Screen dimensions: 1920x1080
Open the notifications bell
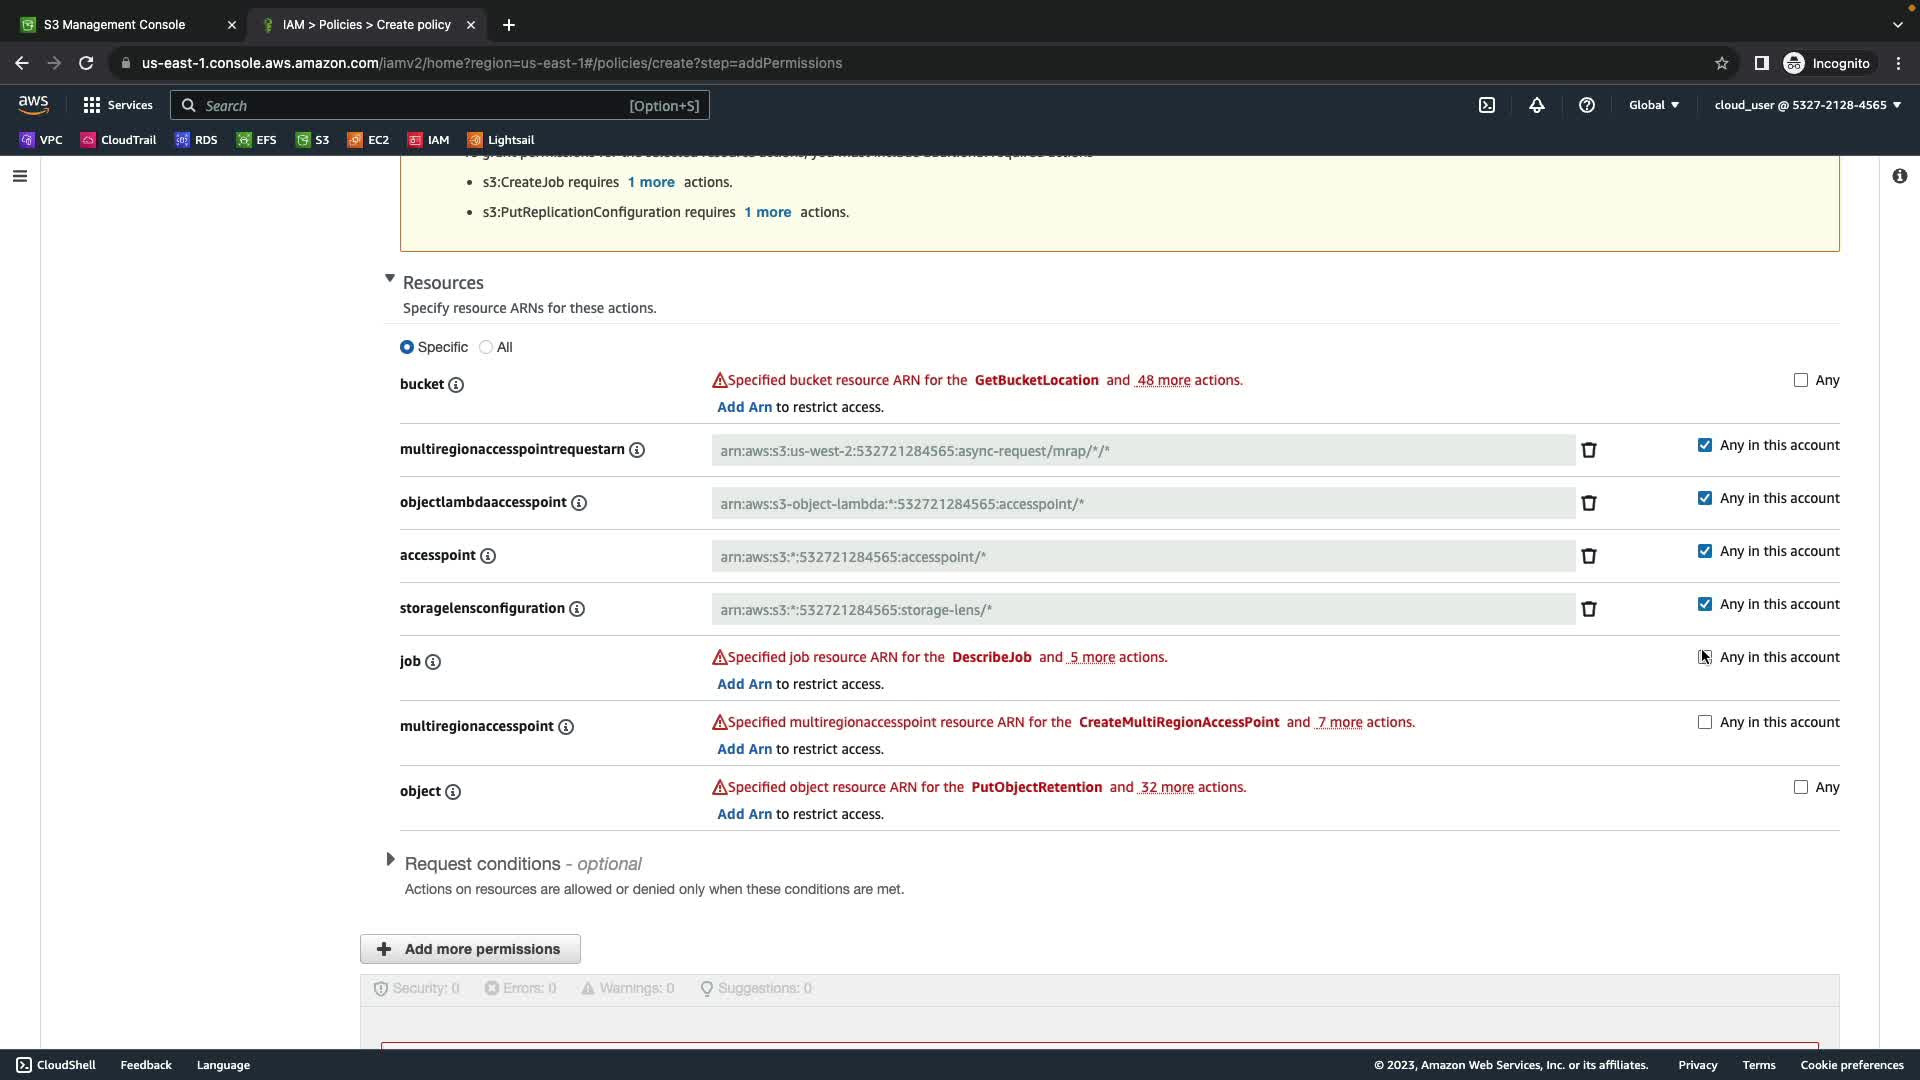tap(1537, 105)
